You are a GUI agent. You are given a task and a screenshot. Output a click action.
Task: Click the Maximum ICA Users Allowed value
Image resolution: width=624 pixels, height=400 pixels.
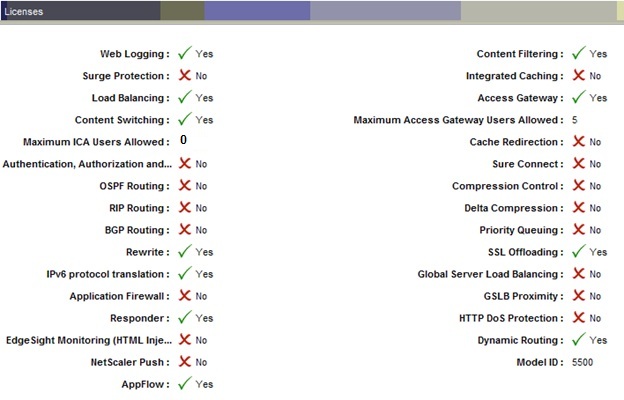coord(184,141)
